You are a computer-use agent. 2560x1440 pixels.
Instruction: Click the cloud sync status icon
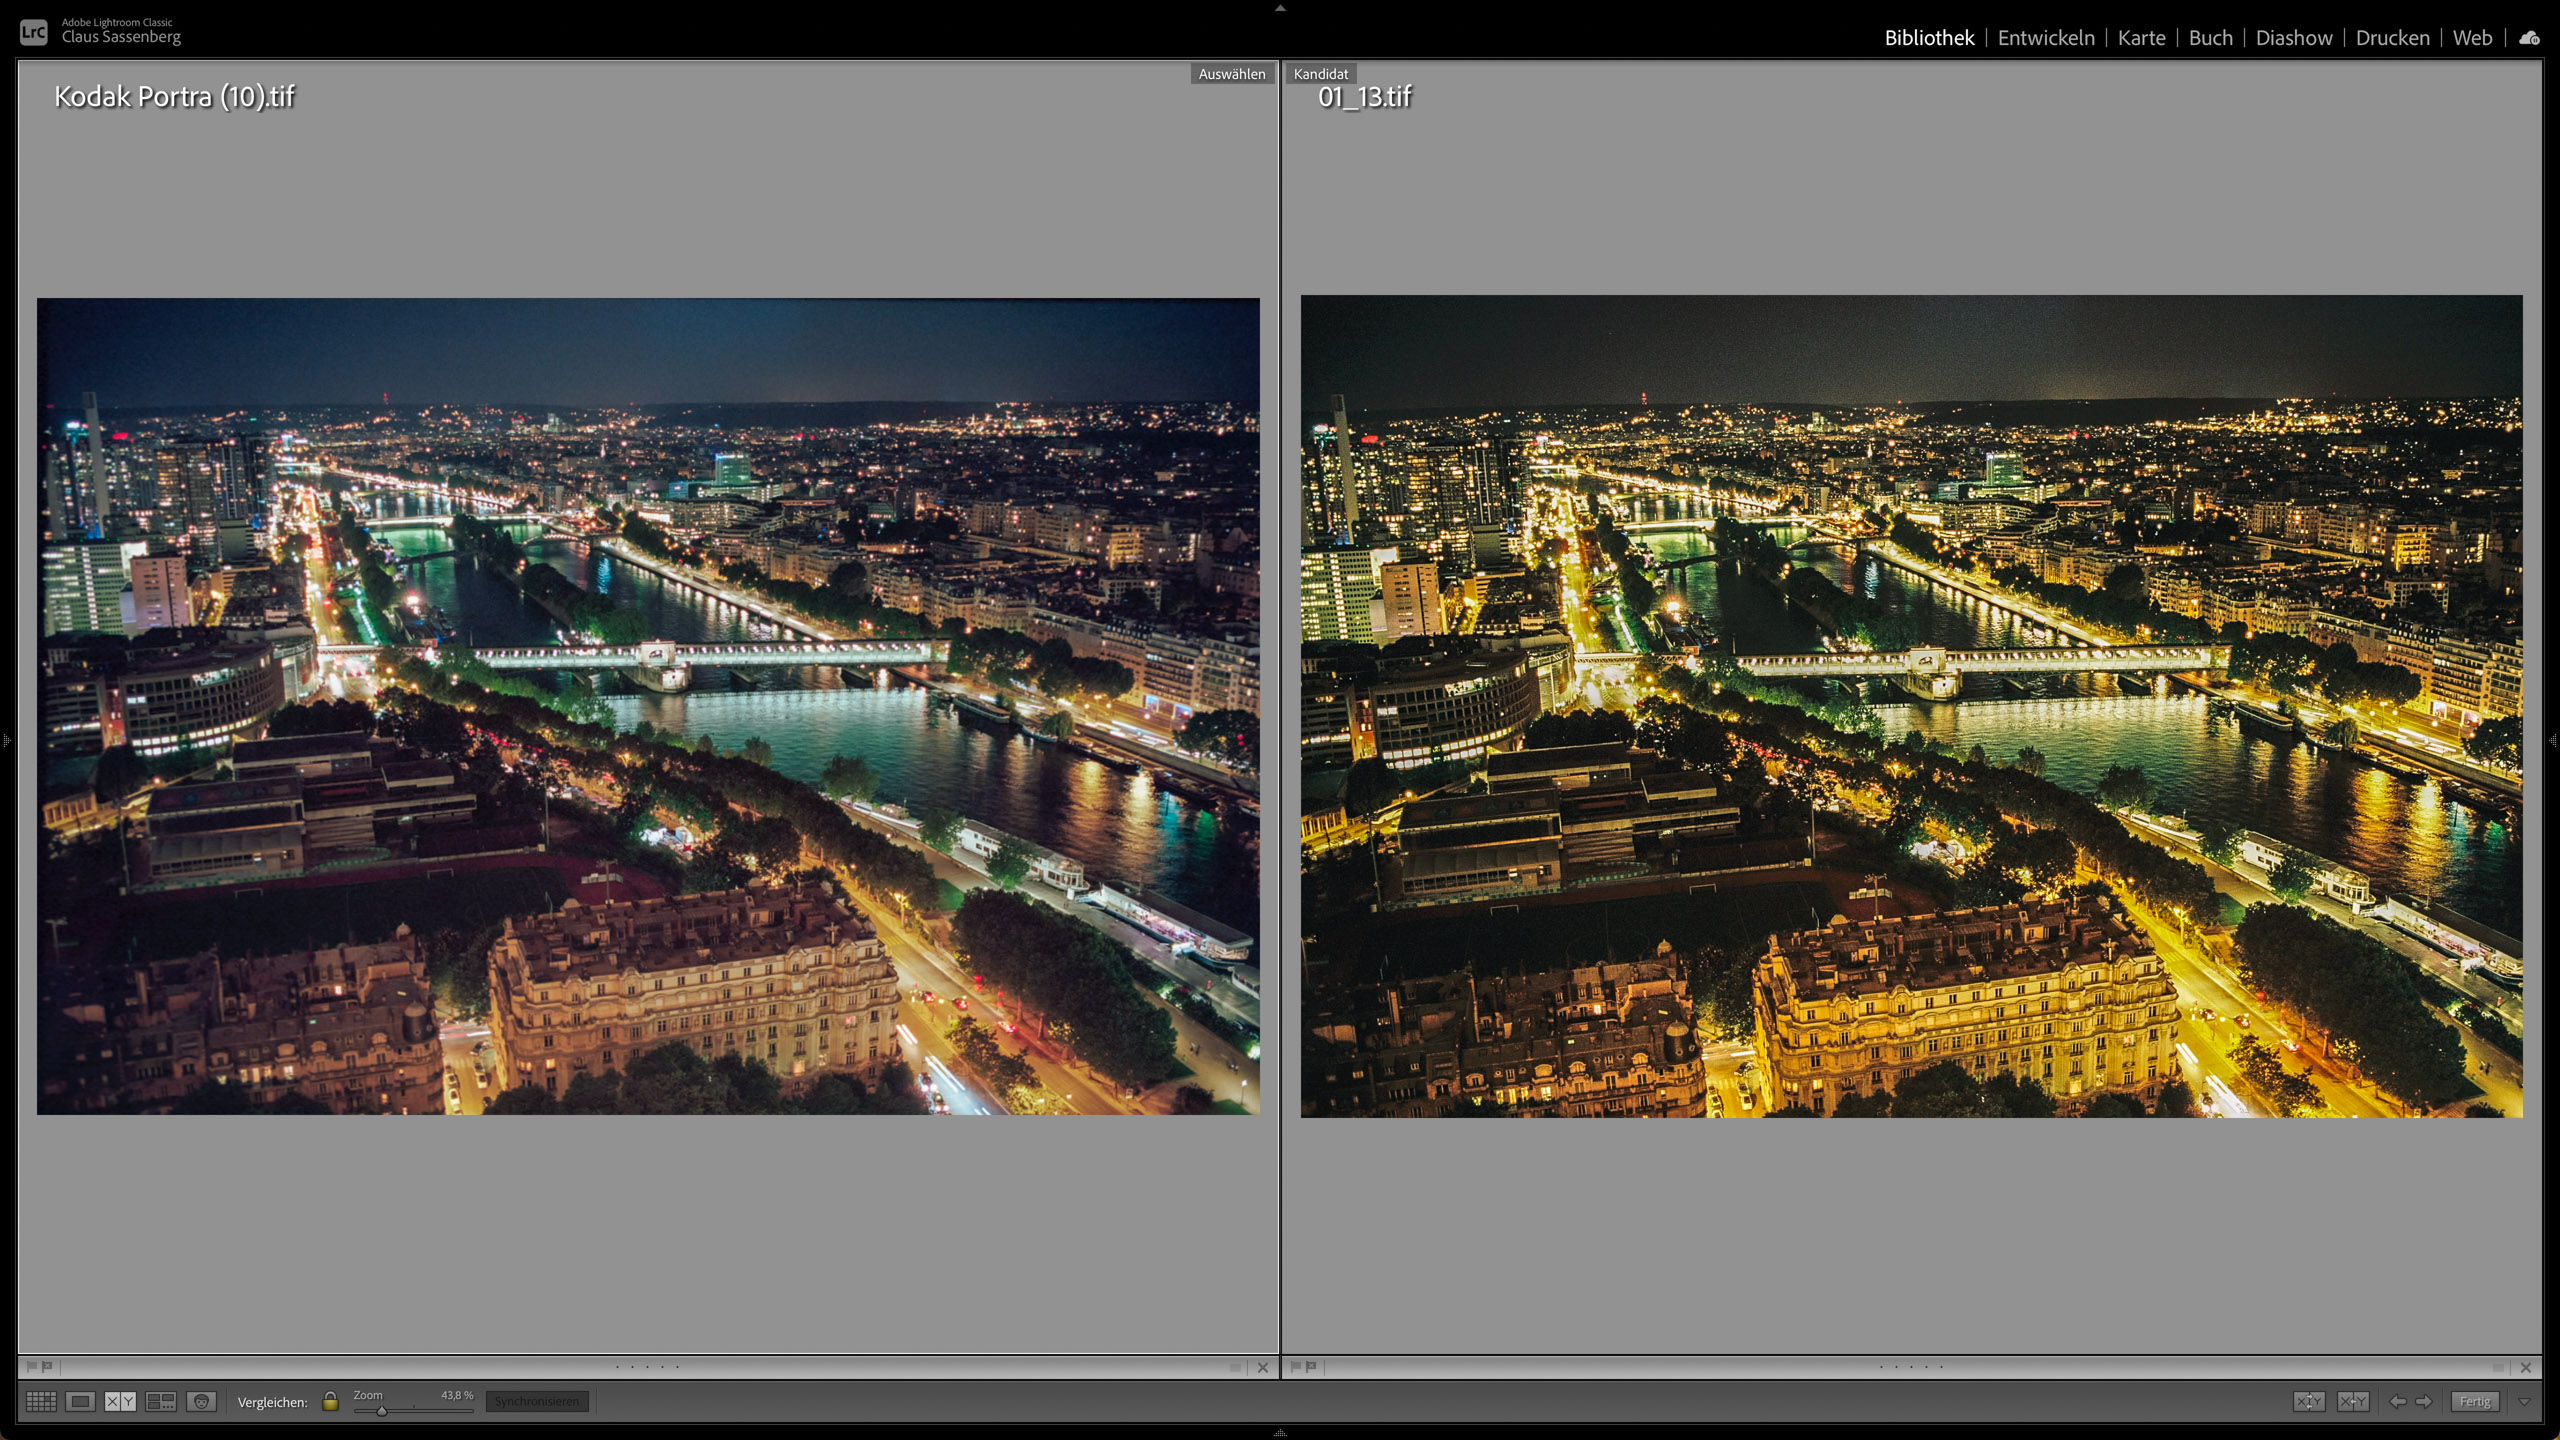[2529, 38]
